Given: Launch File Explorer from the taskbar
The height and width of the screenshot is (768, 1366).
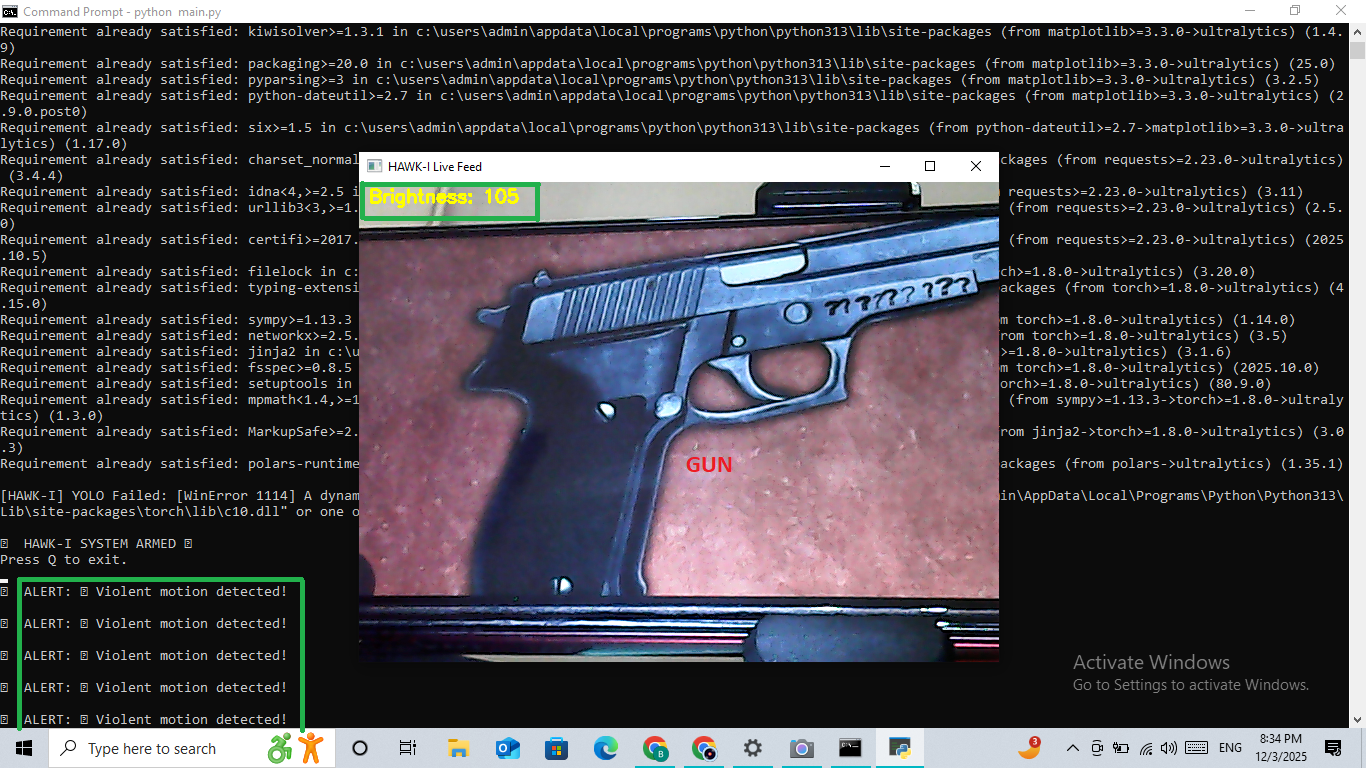Looking at the screenshot, I should [458, 748].
